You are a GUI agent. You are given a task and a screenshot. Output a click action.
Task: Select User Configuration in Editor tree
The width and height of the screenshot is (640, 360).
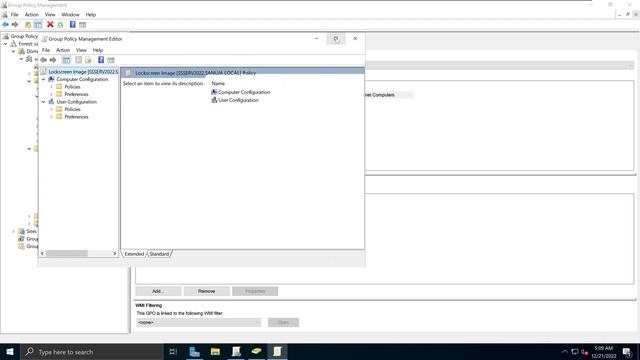click(76, 102)
